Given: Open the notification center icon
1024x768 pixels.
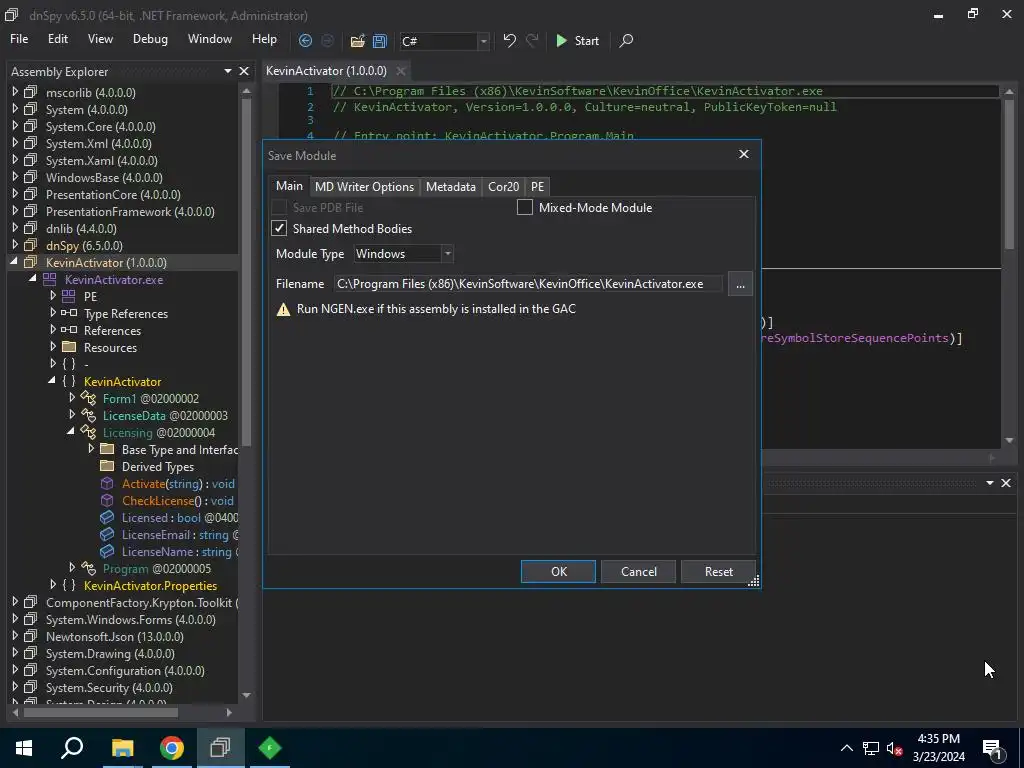Looking at the screenshot, I should pyautogui.click(x=992, y=748).
